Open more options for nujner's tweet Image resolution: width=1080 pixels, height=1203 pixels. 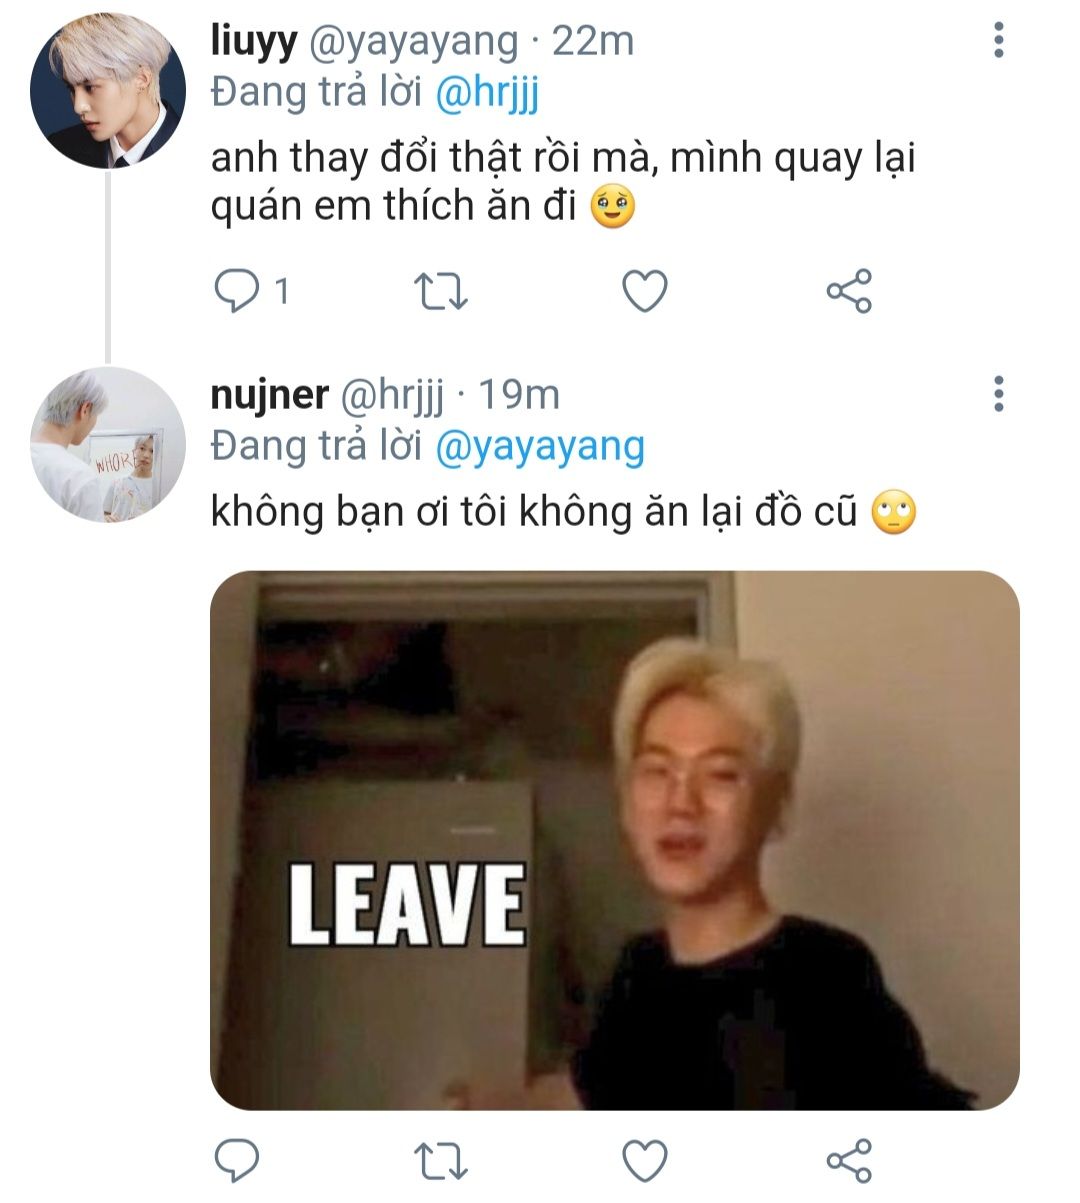[997, 395]
